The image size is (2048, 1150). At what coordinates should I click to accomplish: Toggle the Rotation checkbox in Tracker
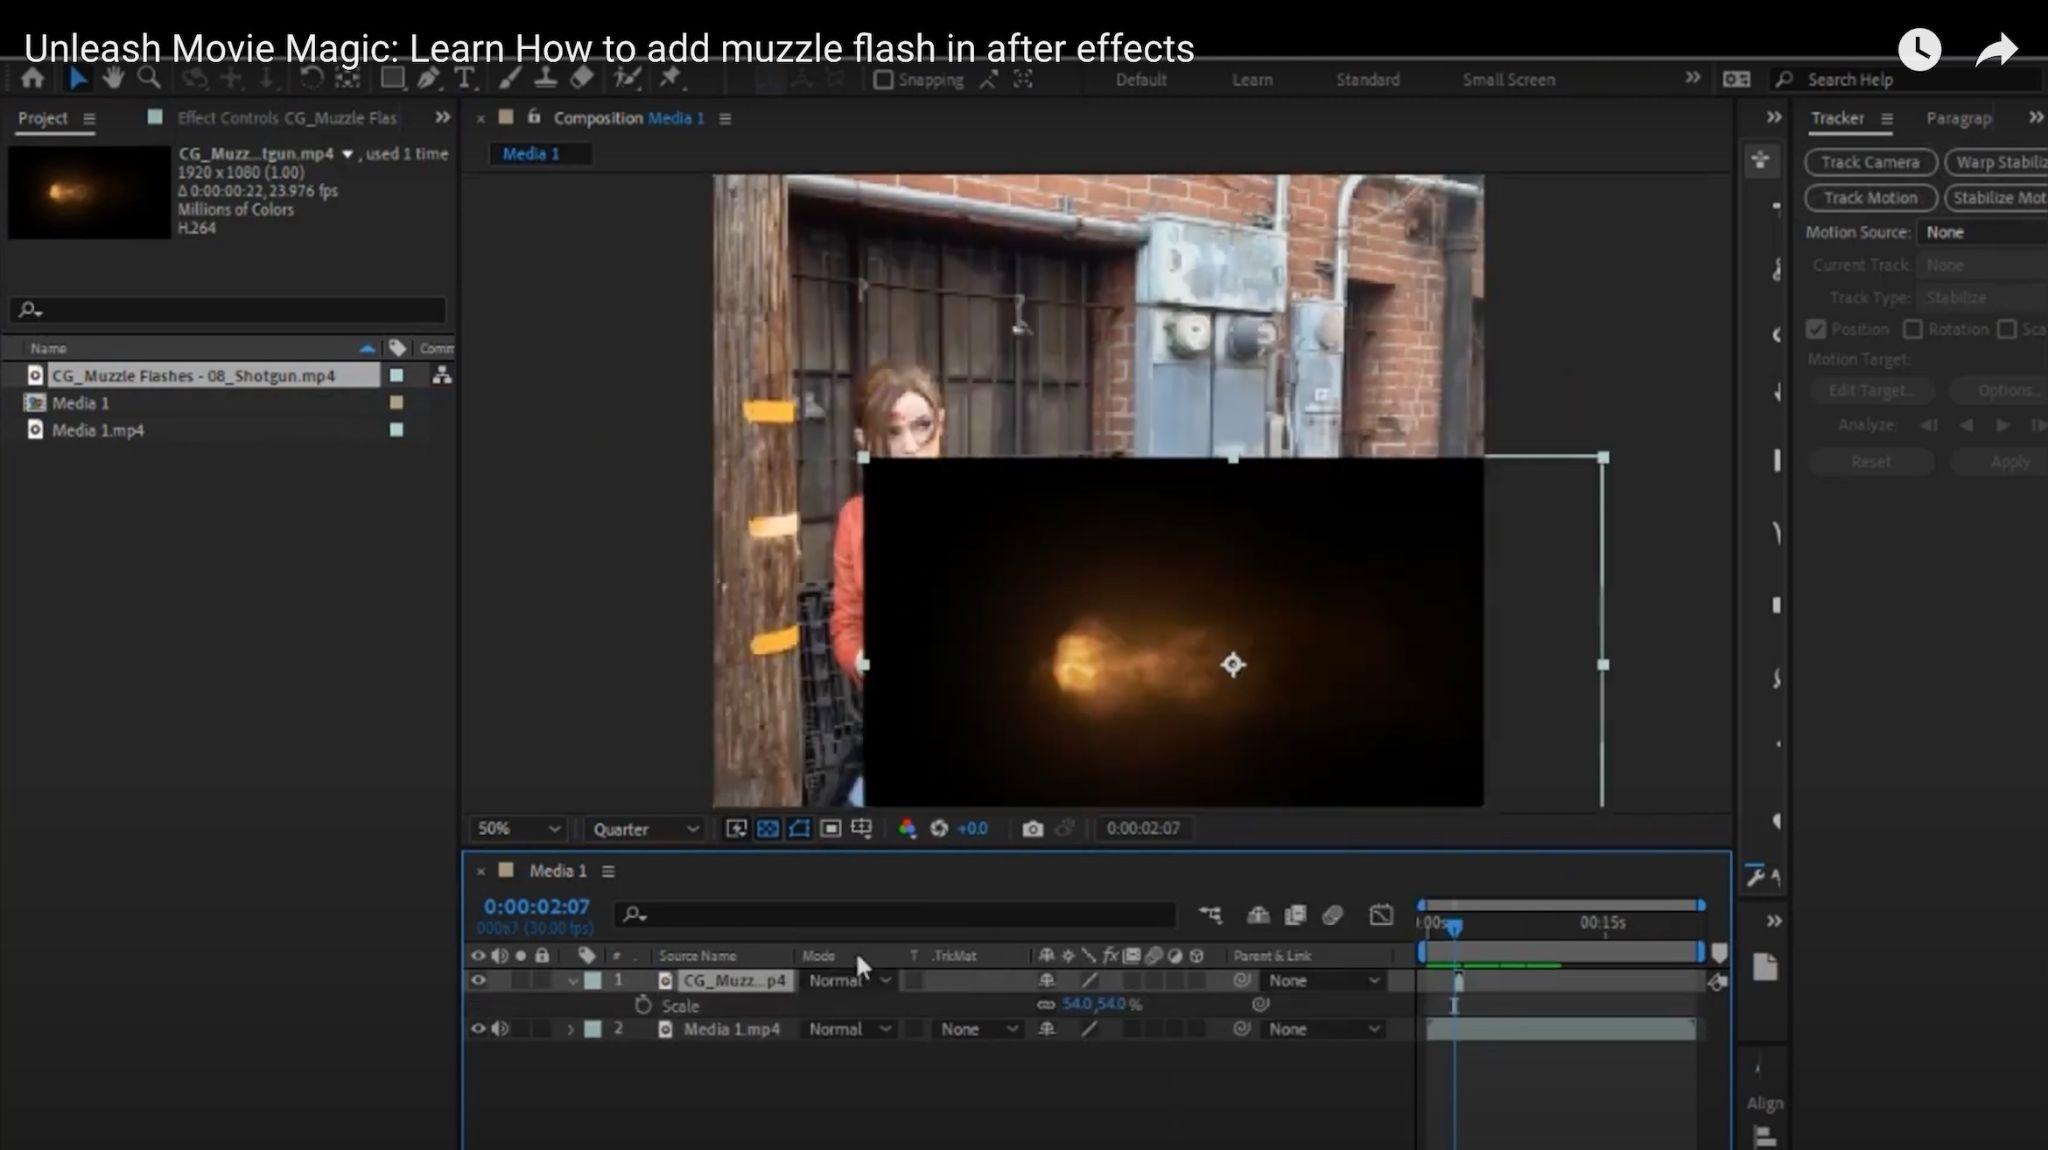1913,329
